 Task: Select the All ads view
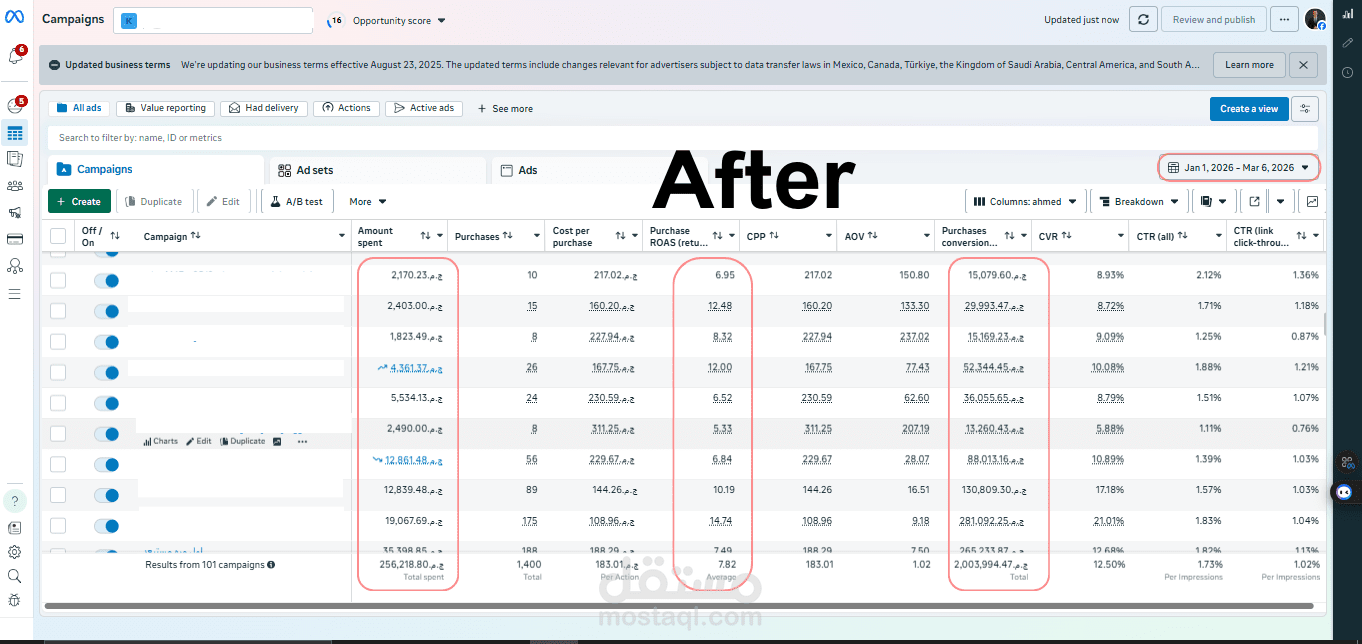[x=79, y=108]
